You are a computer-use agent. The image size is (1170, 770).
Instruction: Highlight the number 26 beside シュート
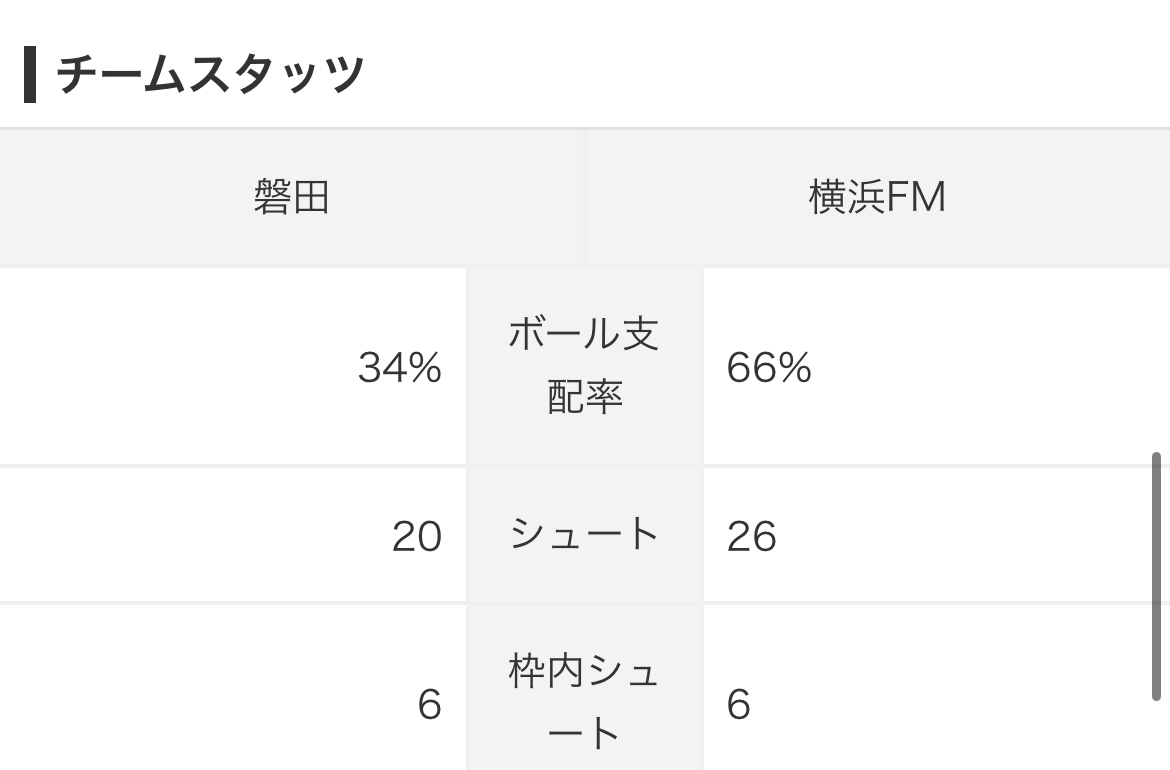click(752, 537)
